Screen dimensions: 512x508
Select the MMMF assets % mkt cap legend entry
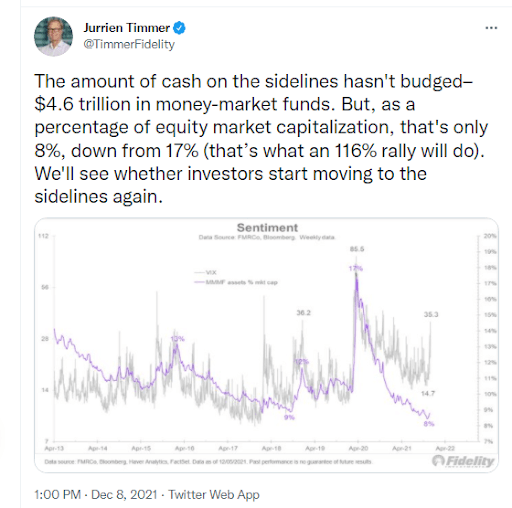click(236, 282)
